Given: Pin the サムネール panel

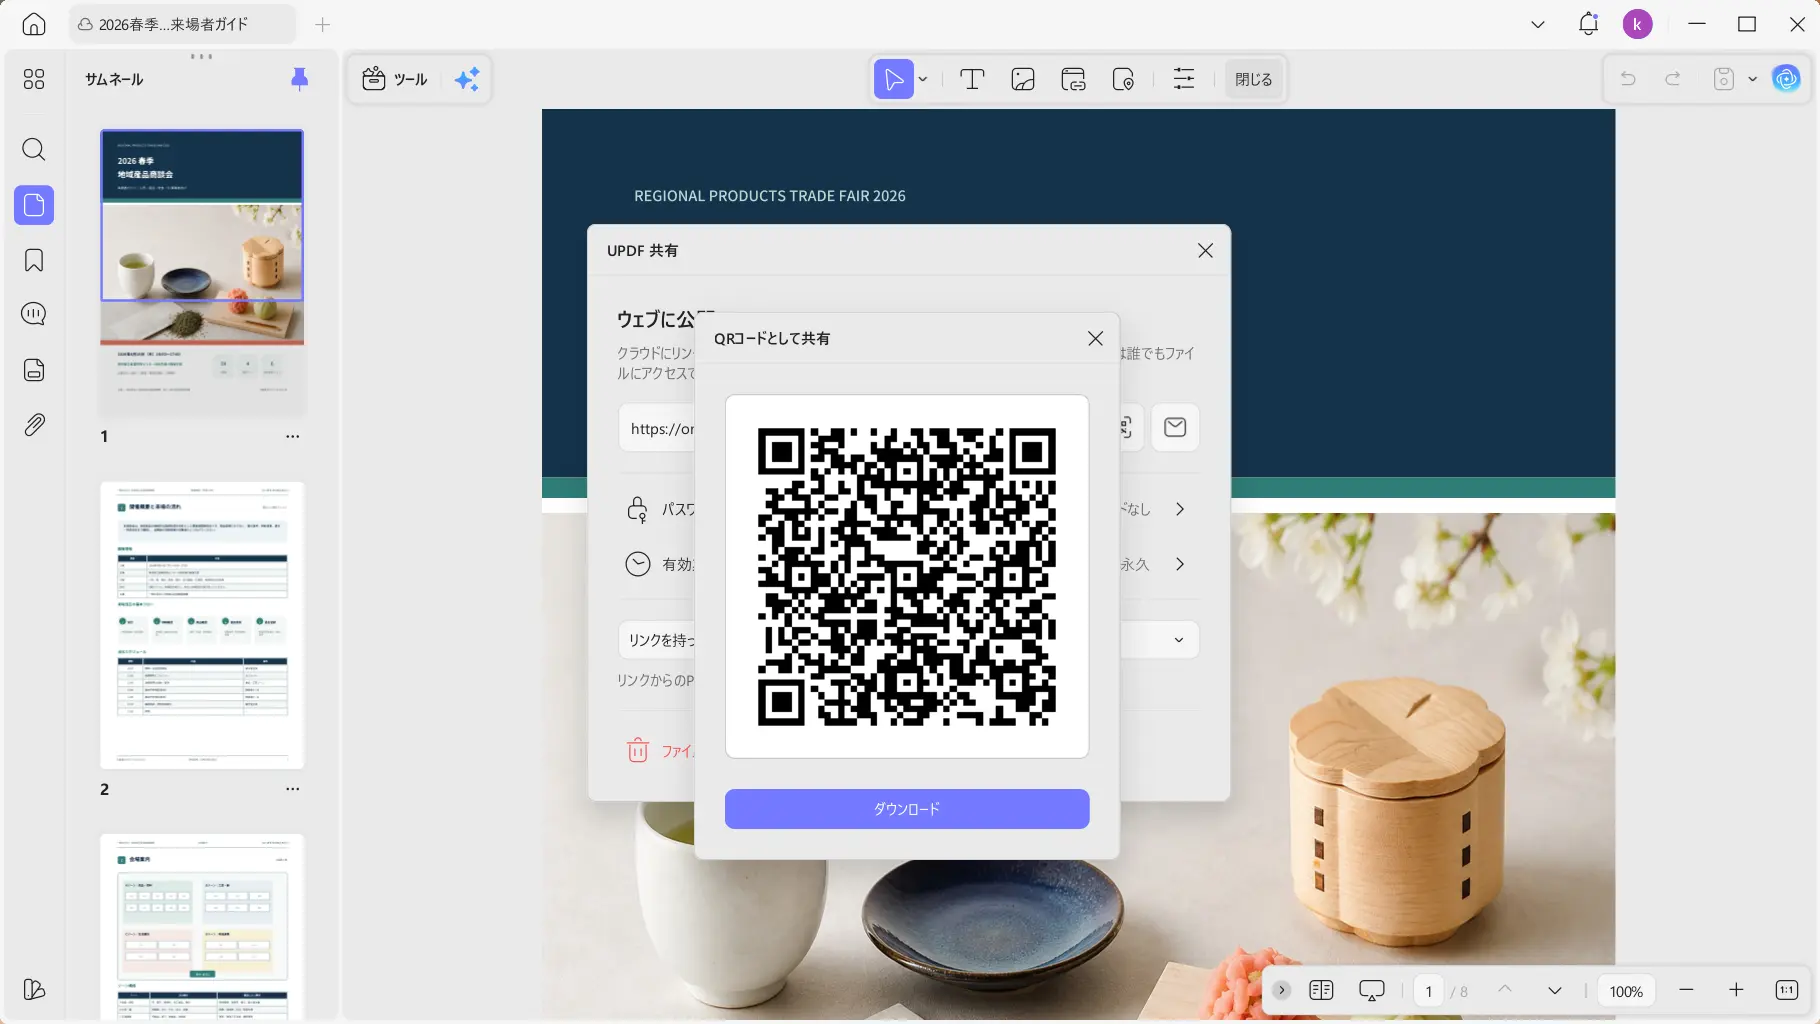Looking at the screenshot, I should 299,79.
